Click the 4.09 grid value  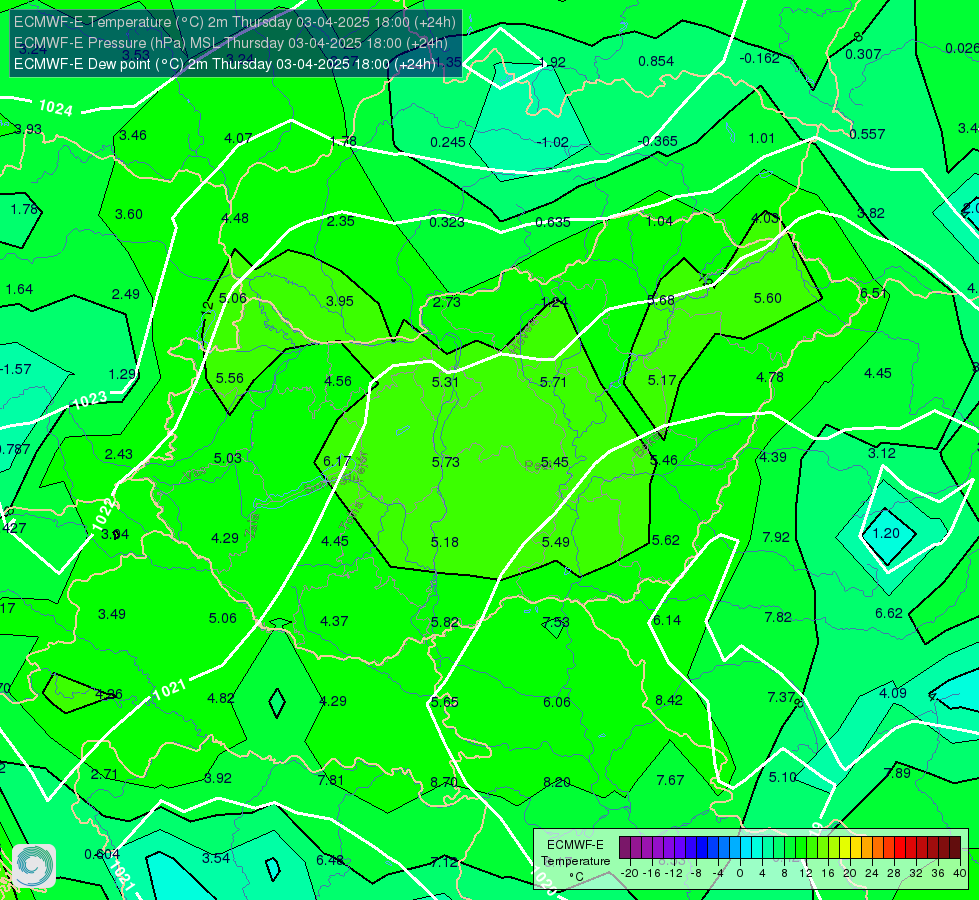coord(892,693)
